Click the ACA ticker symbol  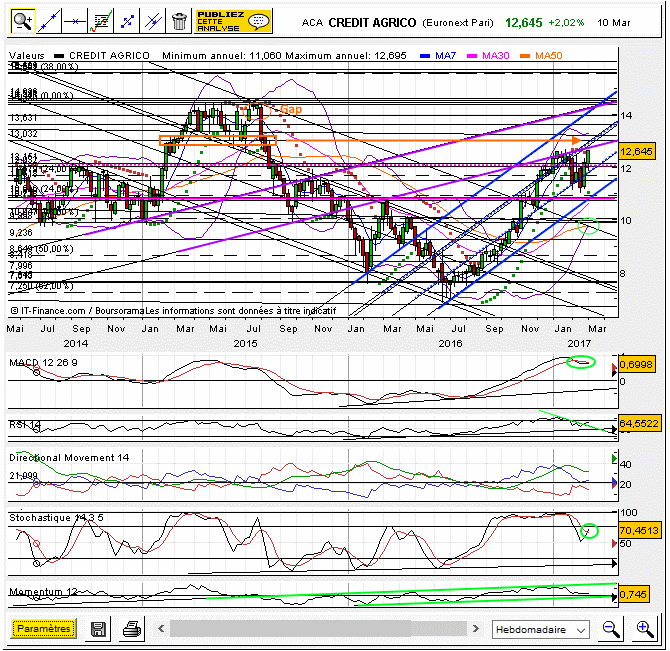pyautogui.click(x=312, y=23)
